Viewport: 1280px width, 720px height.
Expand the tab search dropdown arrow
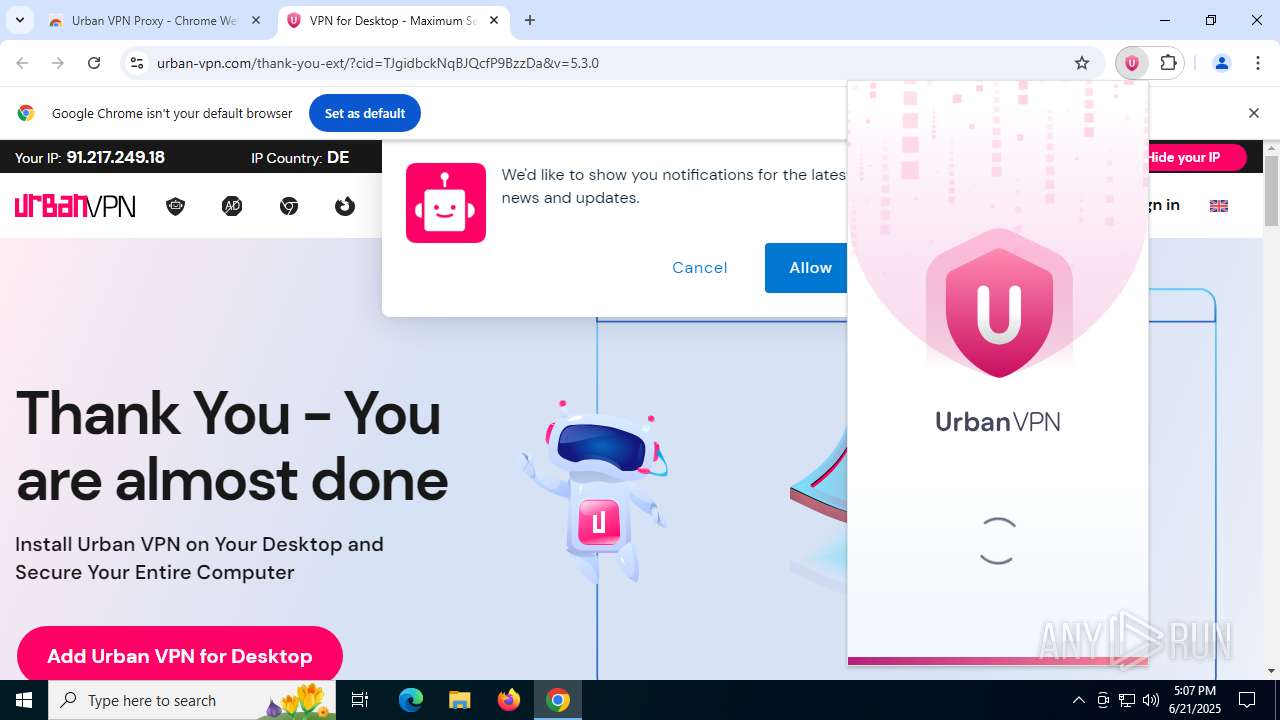coord(19,20)
